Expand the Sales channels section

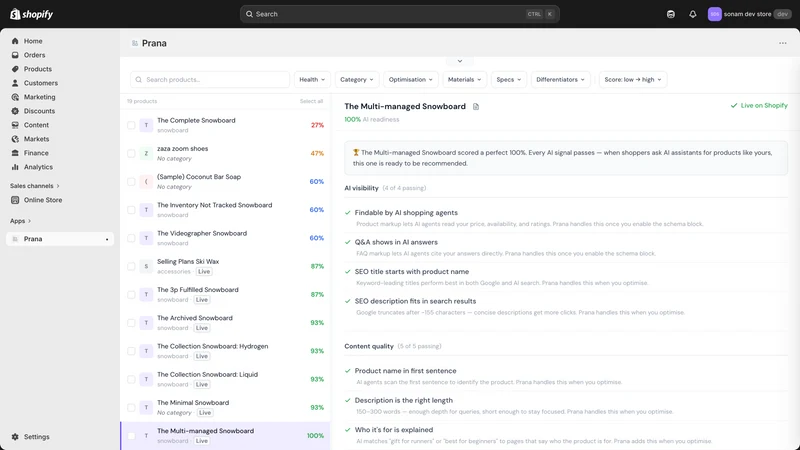click(35, 186)
